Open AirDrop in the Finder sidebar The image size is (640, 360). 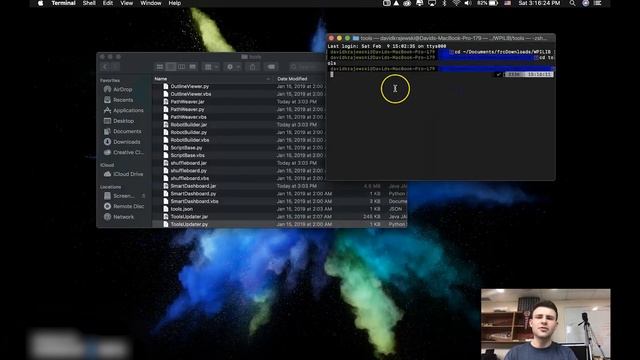(122, 89)
